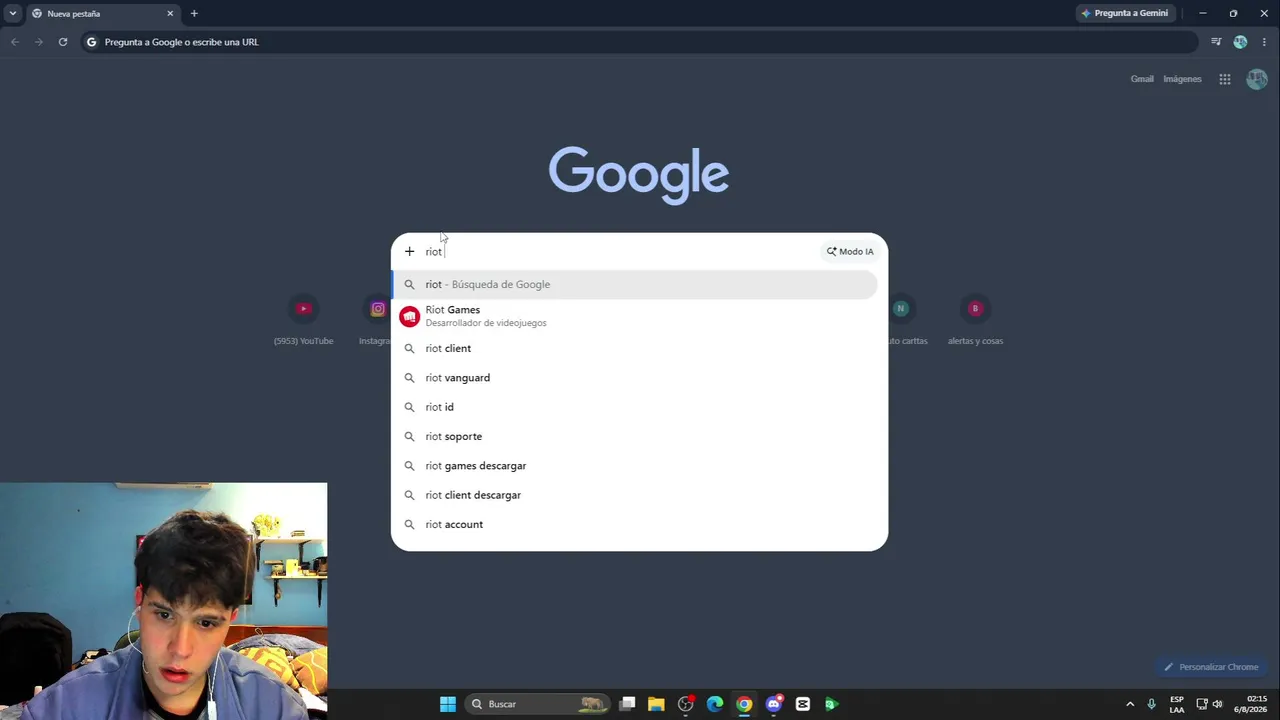1280x720 pixels.
Task: Click Pregunta a Gemini button
Action: [1125, 13]
